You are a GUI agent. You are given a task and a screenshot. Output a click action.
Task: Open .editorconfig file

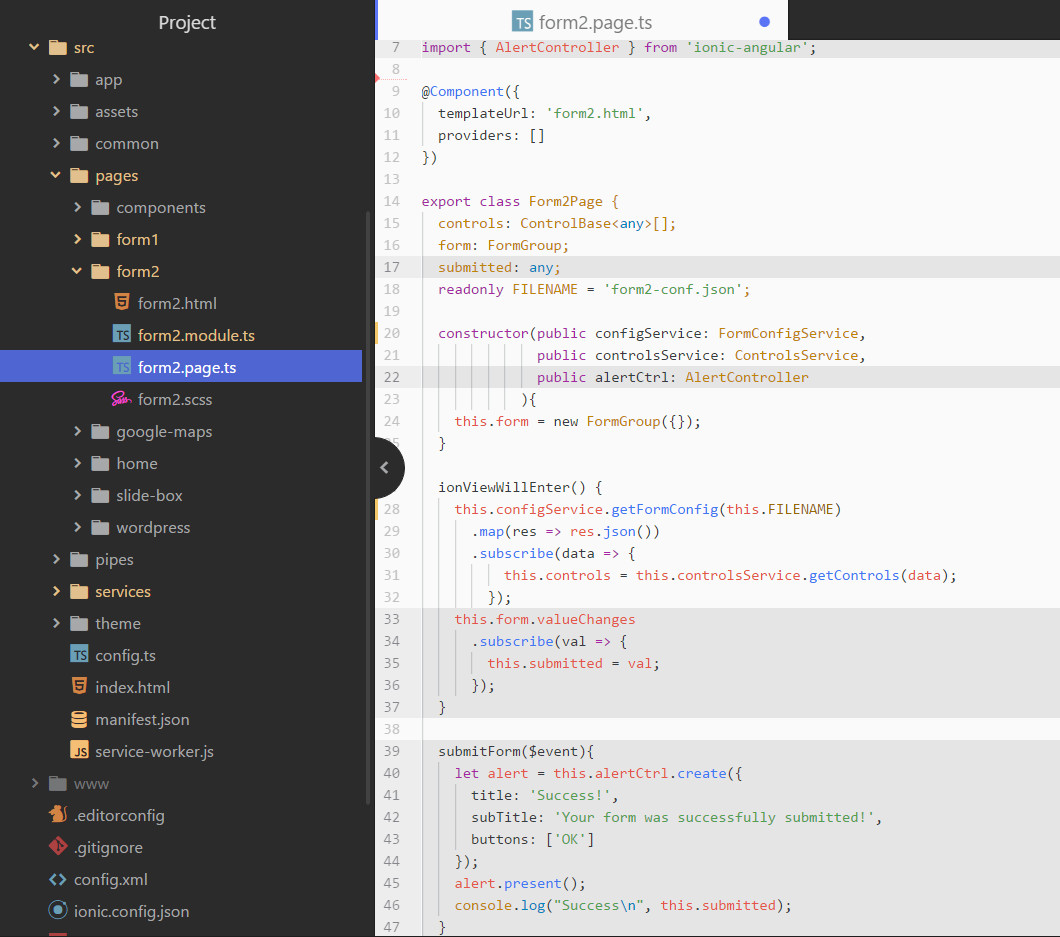(119, 815)
